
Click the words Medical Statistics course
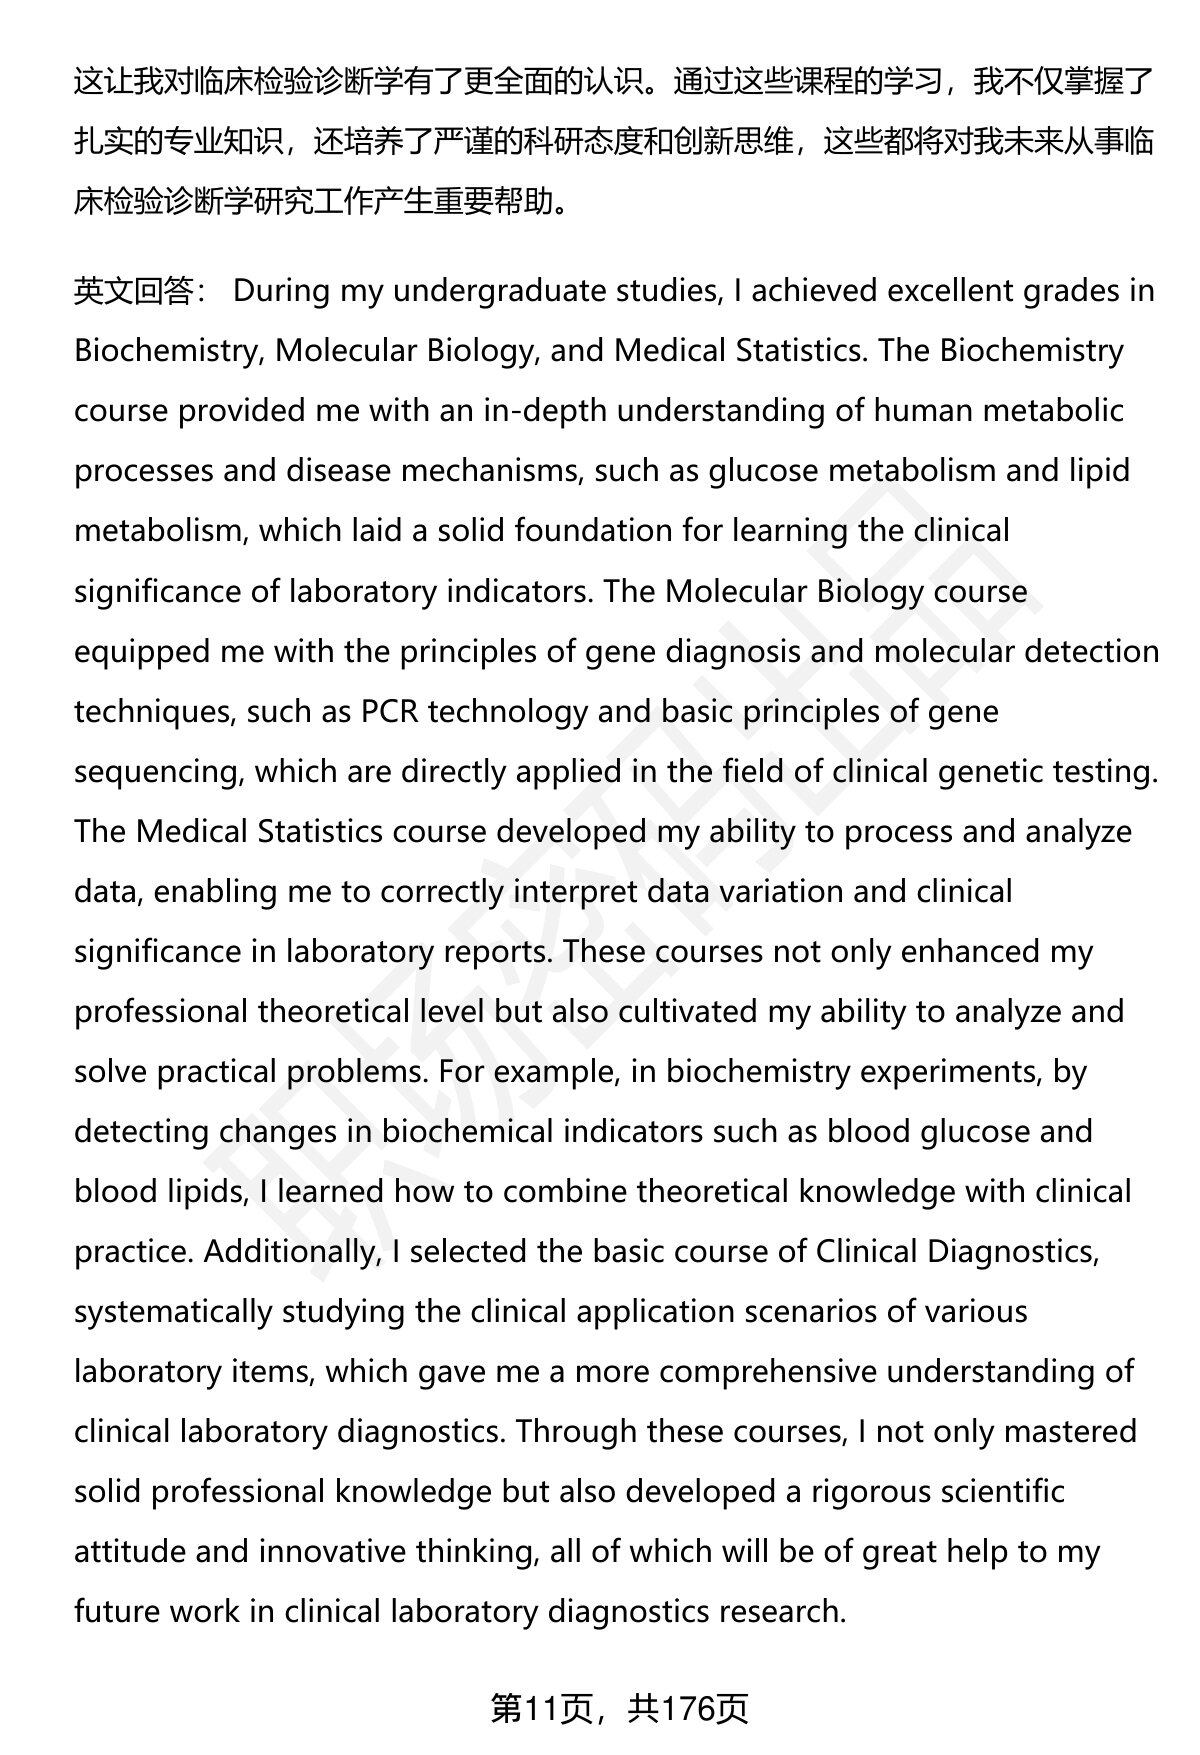tap(311, 831)
